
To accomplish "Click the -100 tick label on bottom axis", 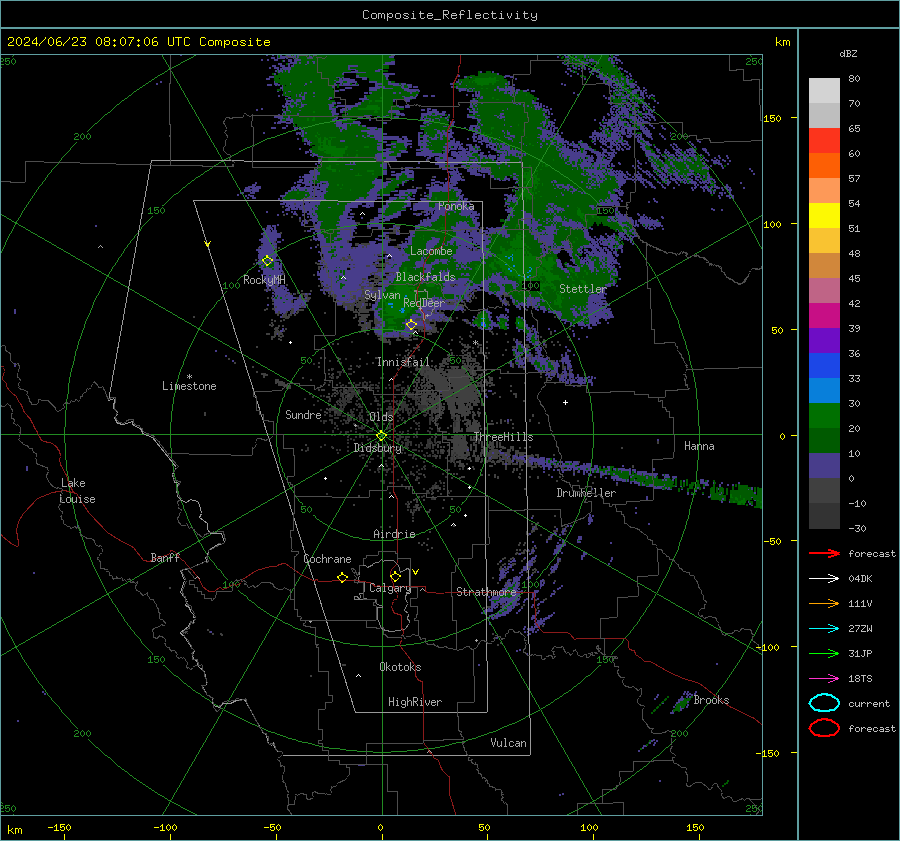I will point(165,827).
